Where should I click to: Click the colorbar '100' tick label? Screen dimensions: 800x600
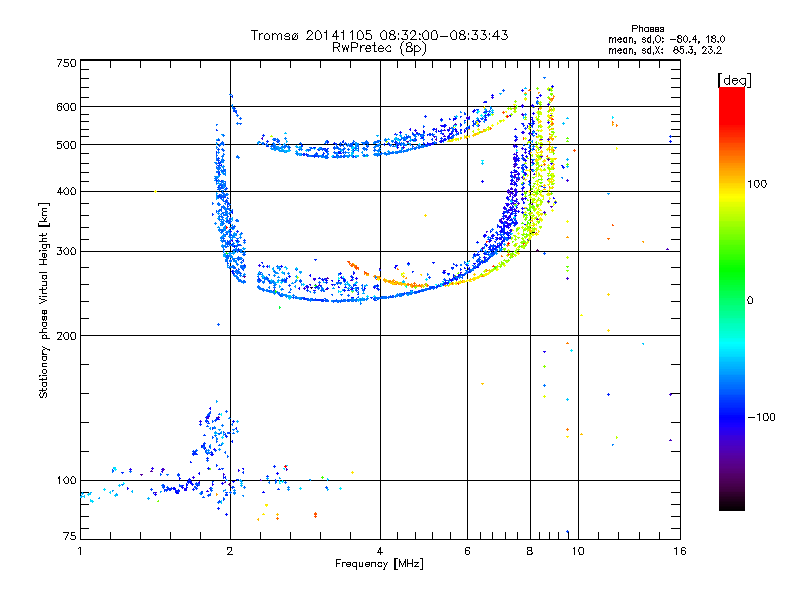(x=757, y=184)
